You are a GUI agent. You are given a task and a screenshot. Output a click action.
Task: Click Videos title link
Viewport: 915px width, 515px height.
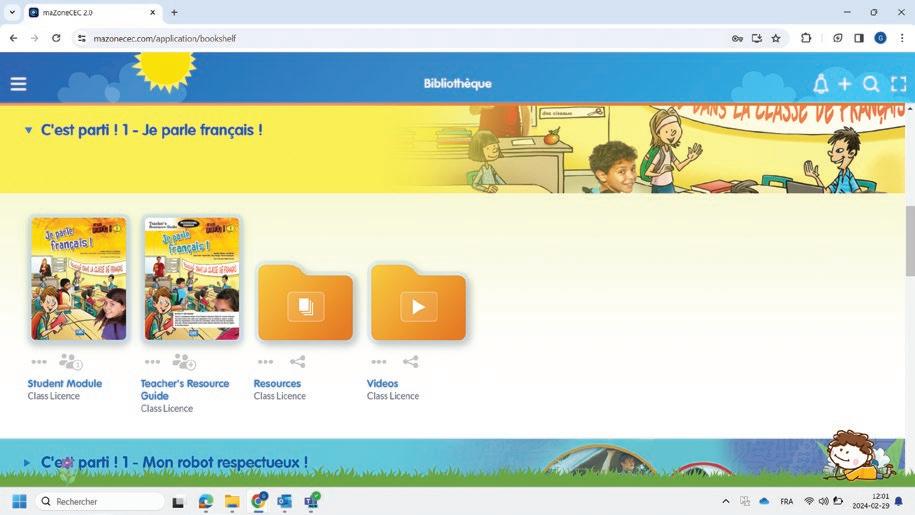pos(382,383)
